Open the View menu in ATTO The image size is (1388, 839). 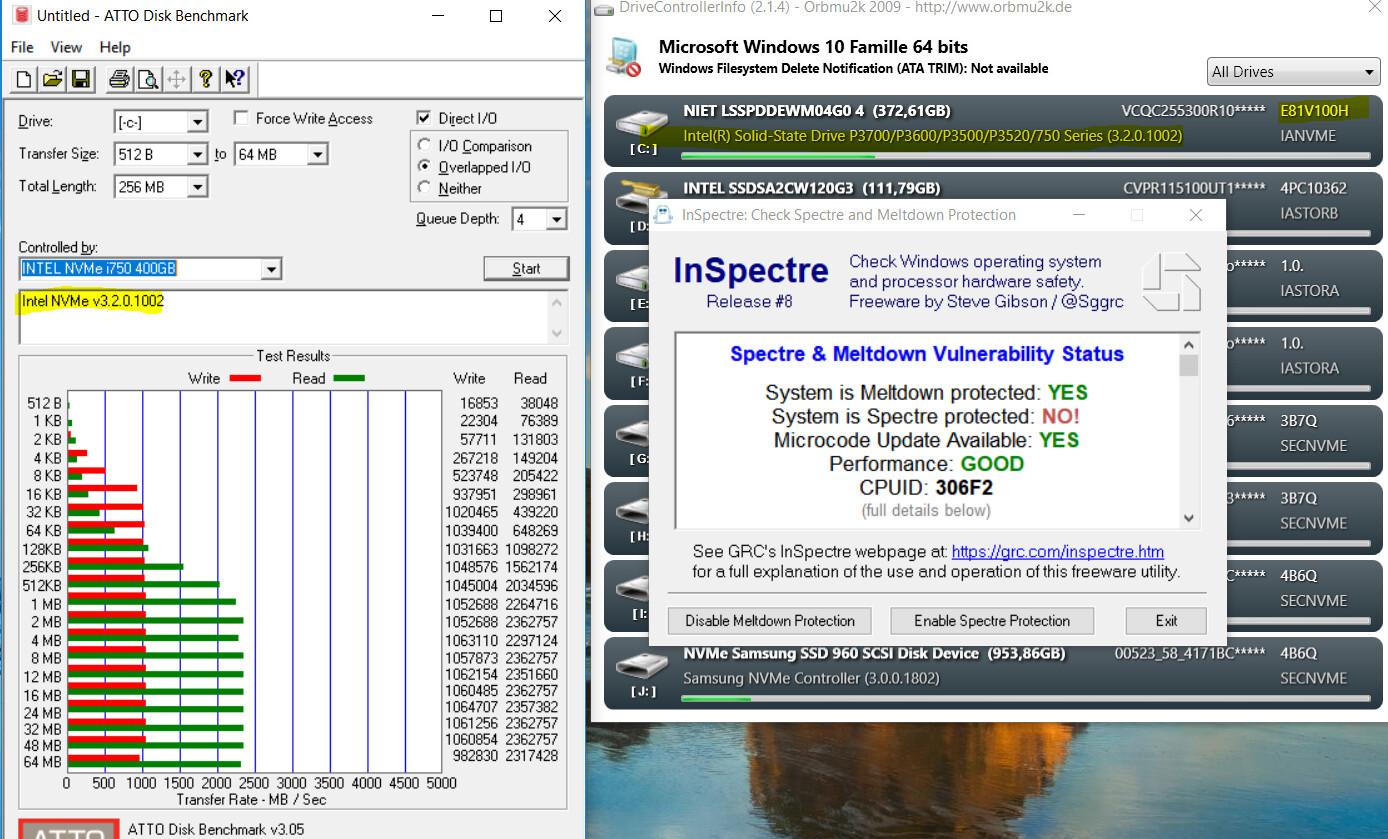pos(66,47)
